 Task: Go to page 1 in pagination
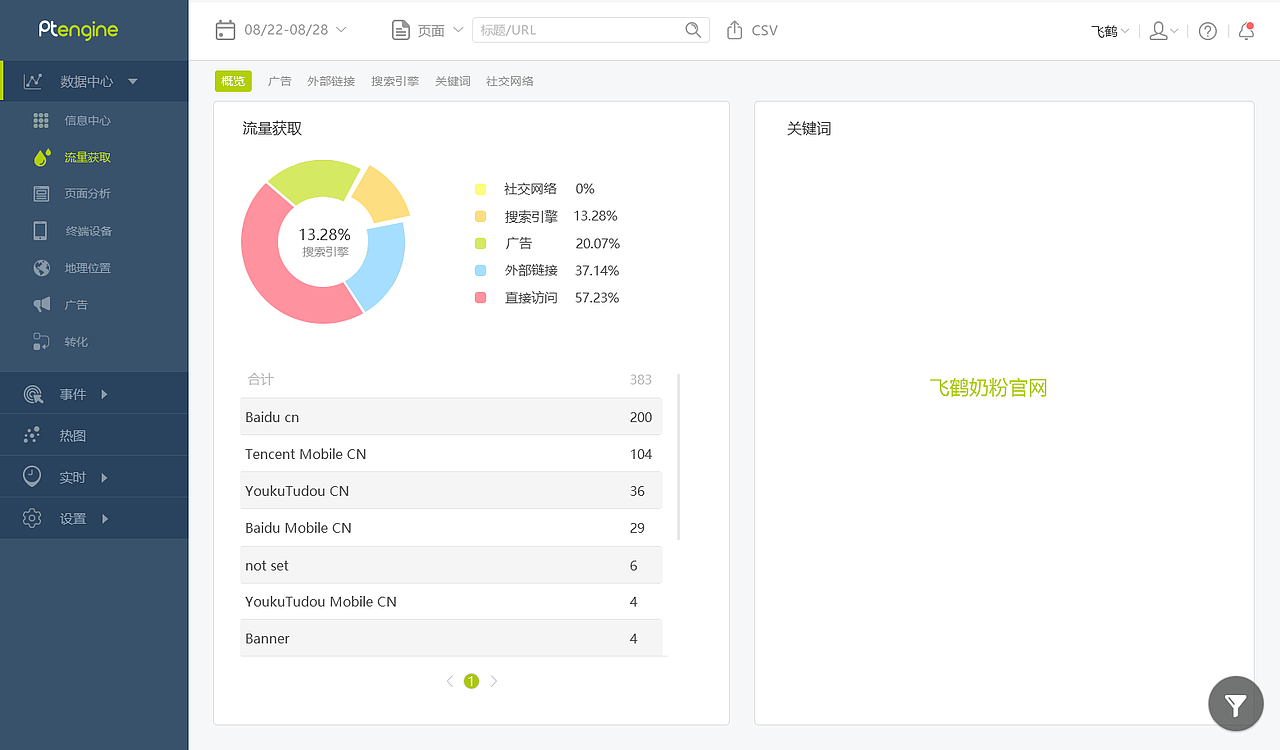[471, 681]
